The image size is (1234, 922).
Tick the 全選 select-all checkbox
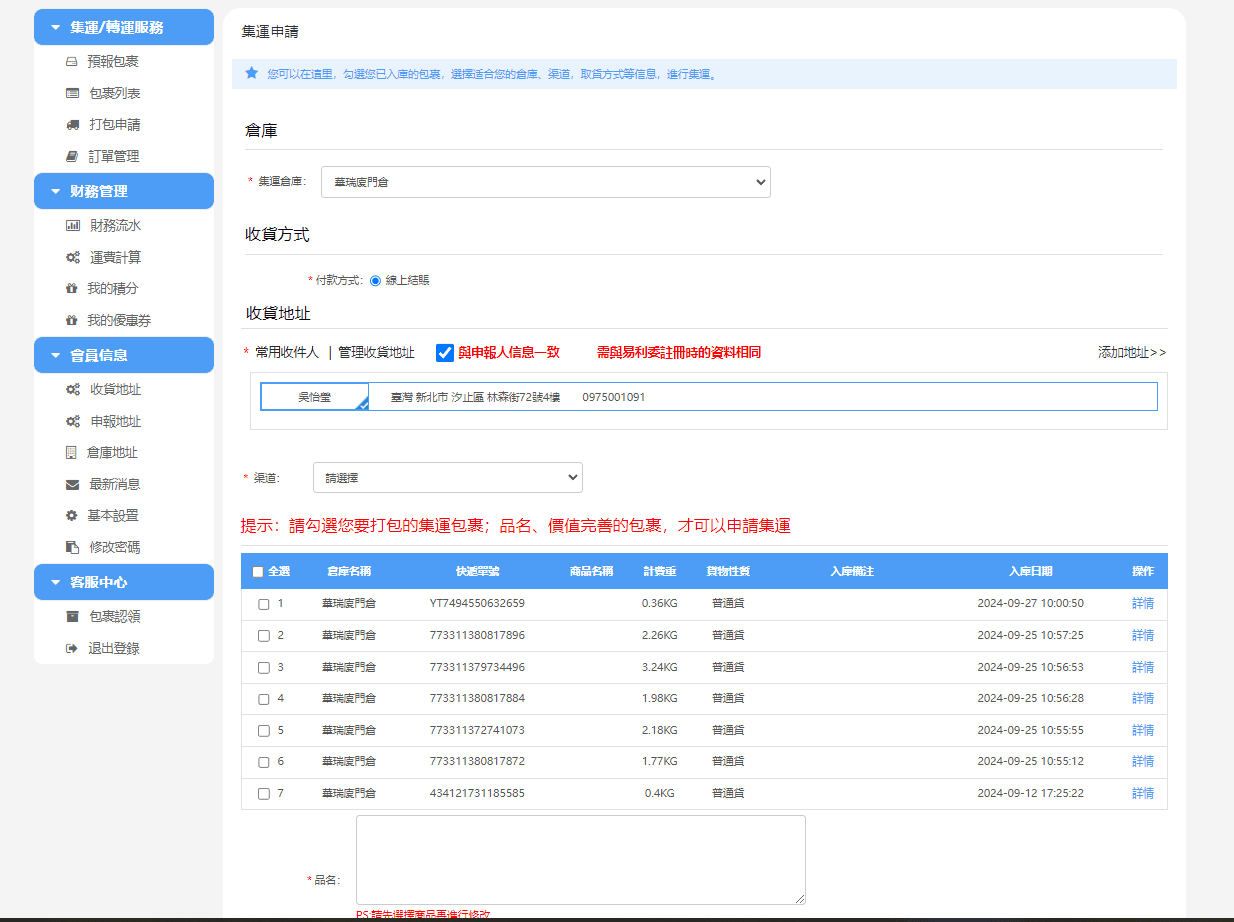click(x=258, y=572)
